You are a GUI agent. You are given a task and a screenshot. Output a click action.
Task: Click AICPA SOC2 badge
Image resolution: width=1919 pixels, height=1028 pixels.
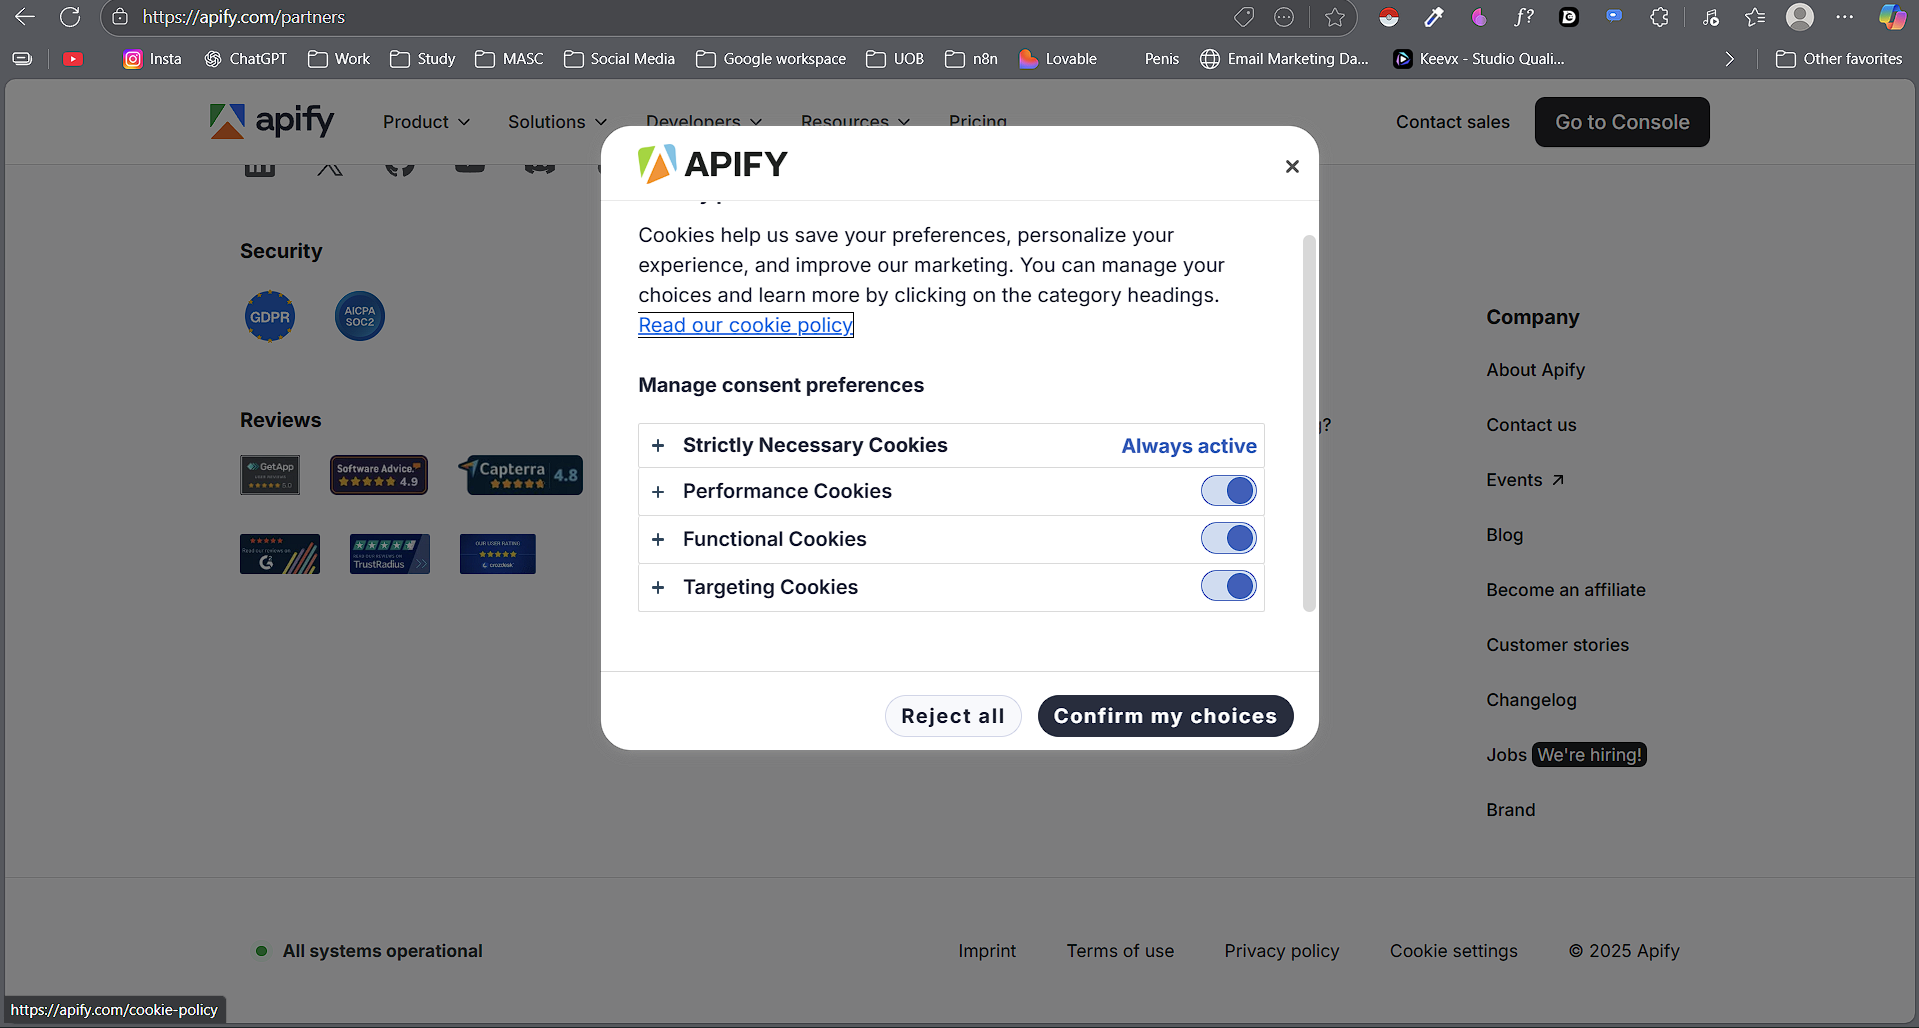[x=360, y=317]
